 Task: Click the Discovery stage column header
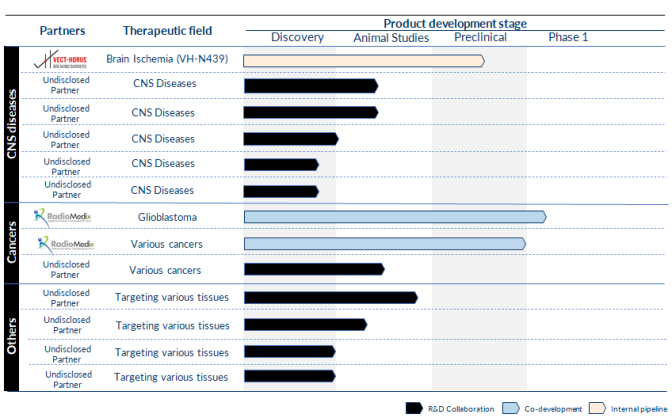pos(297,37)
